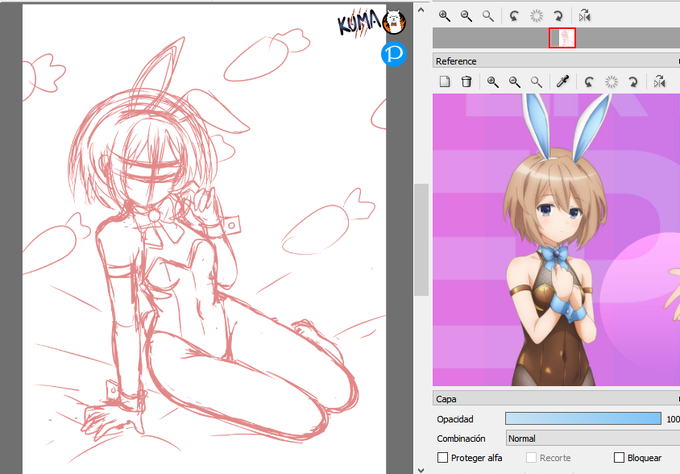Rotate Reference image right
This screenshot has width=680, height=474.
coord(633,82)
